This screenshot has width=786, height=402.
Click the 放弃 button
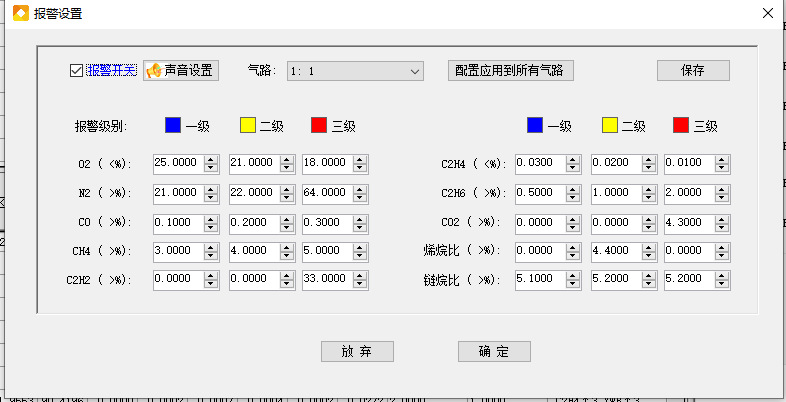click(357, 351)
